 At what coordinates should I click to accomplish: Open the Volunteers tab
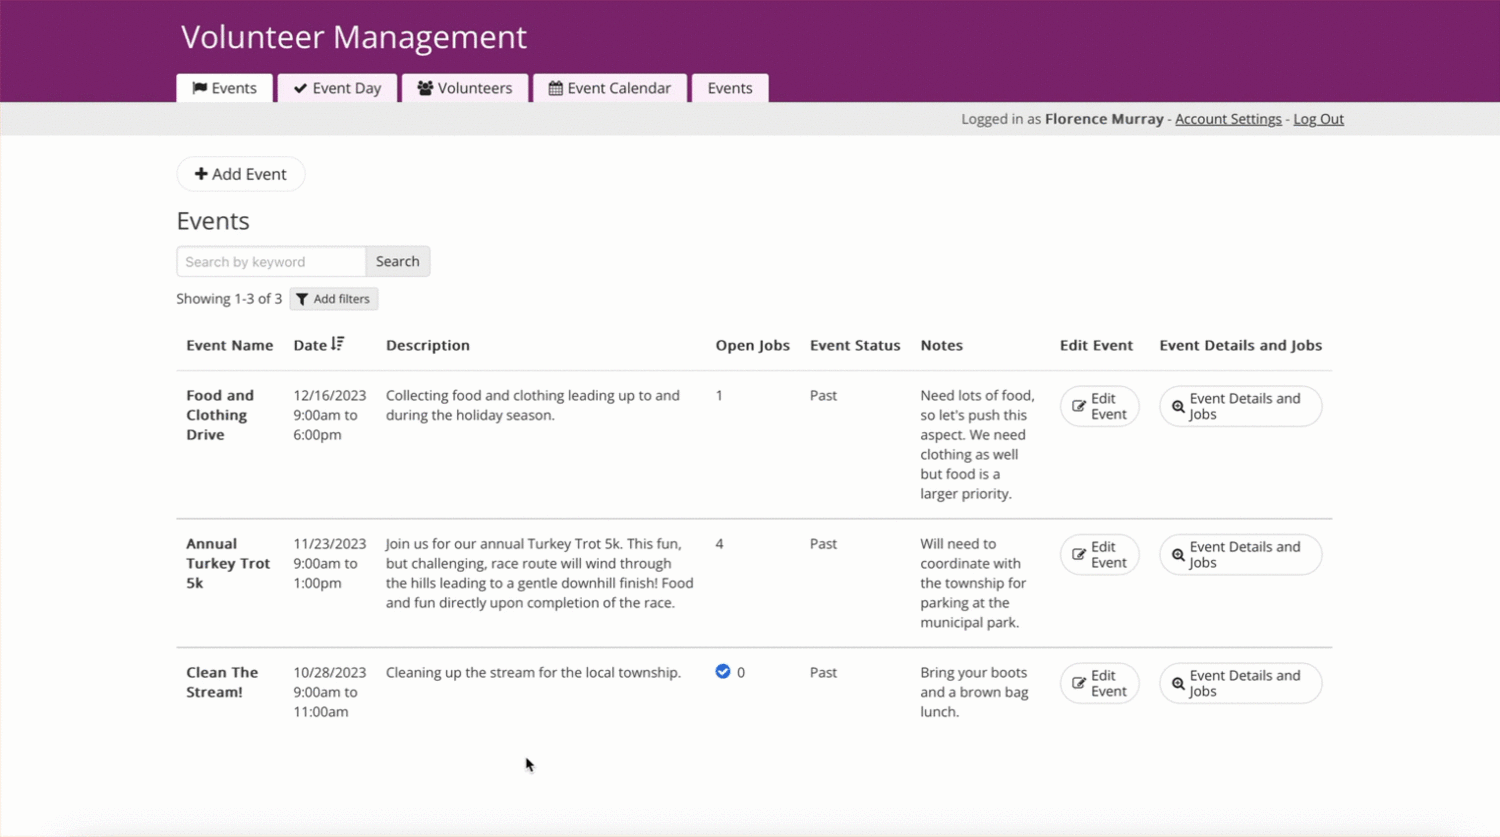tap(465, 88)
